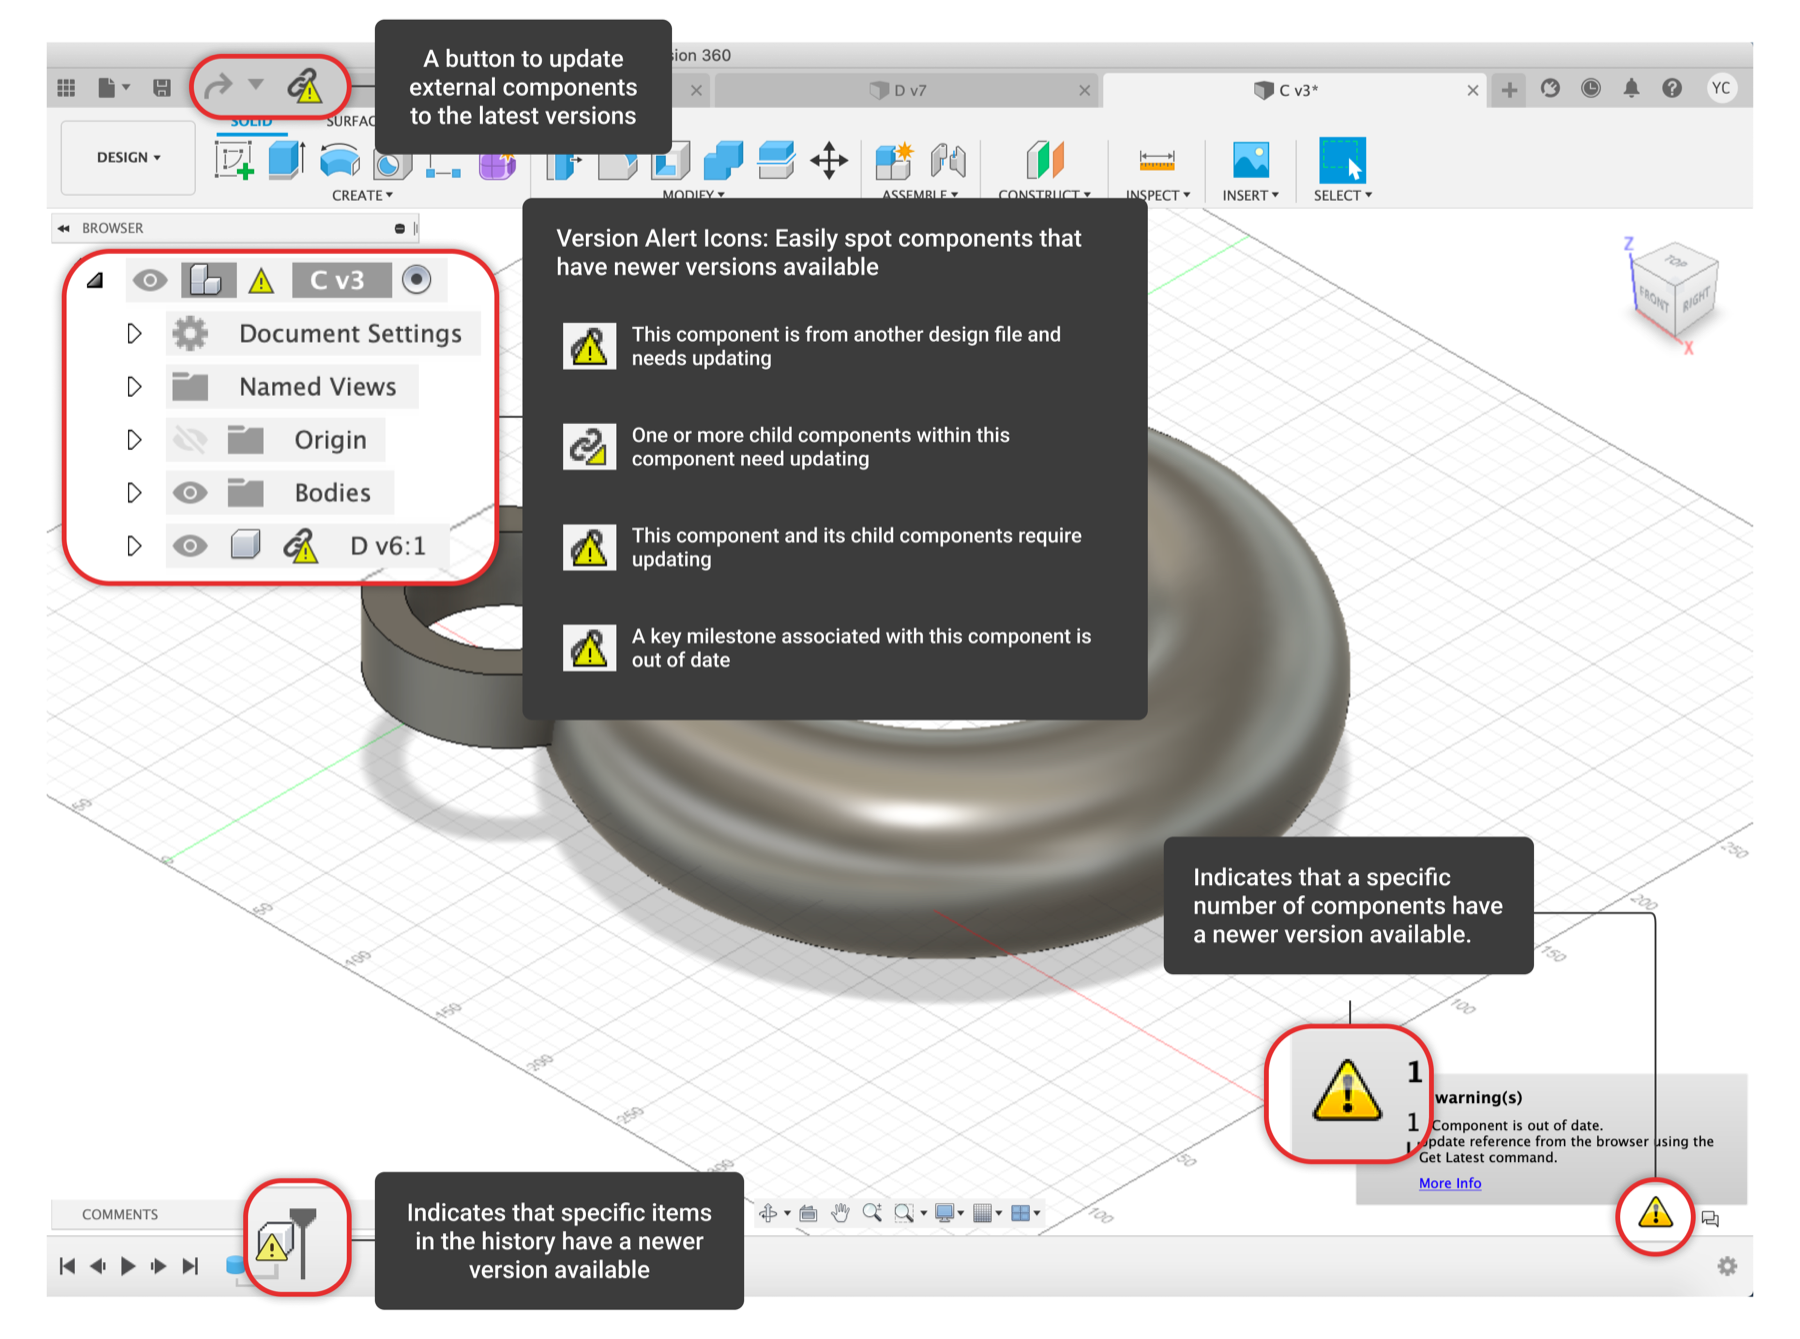Click the Insert image icon
1800x1339 pixels.
(x=1251, y=160)
